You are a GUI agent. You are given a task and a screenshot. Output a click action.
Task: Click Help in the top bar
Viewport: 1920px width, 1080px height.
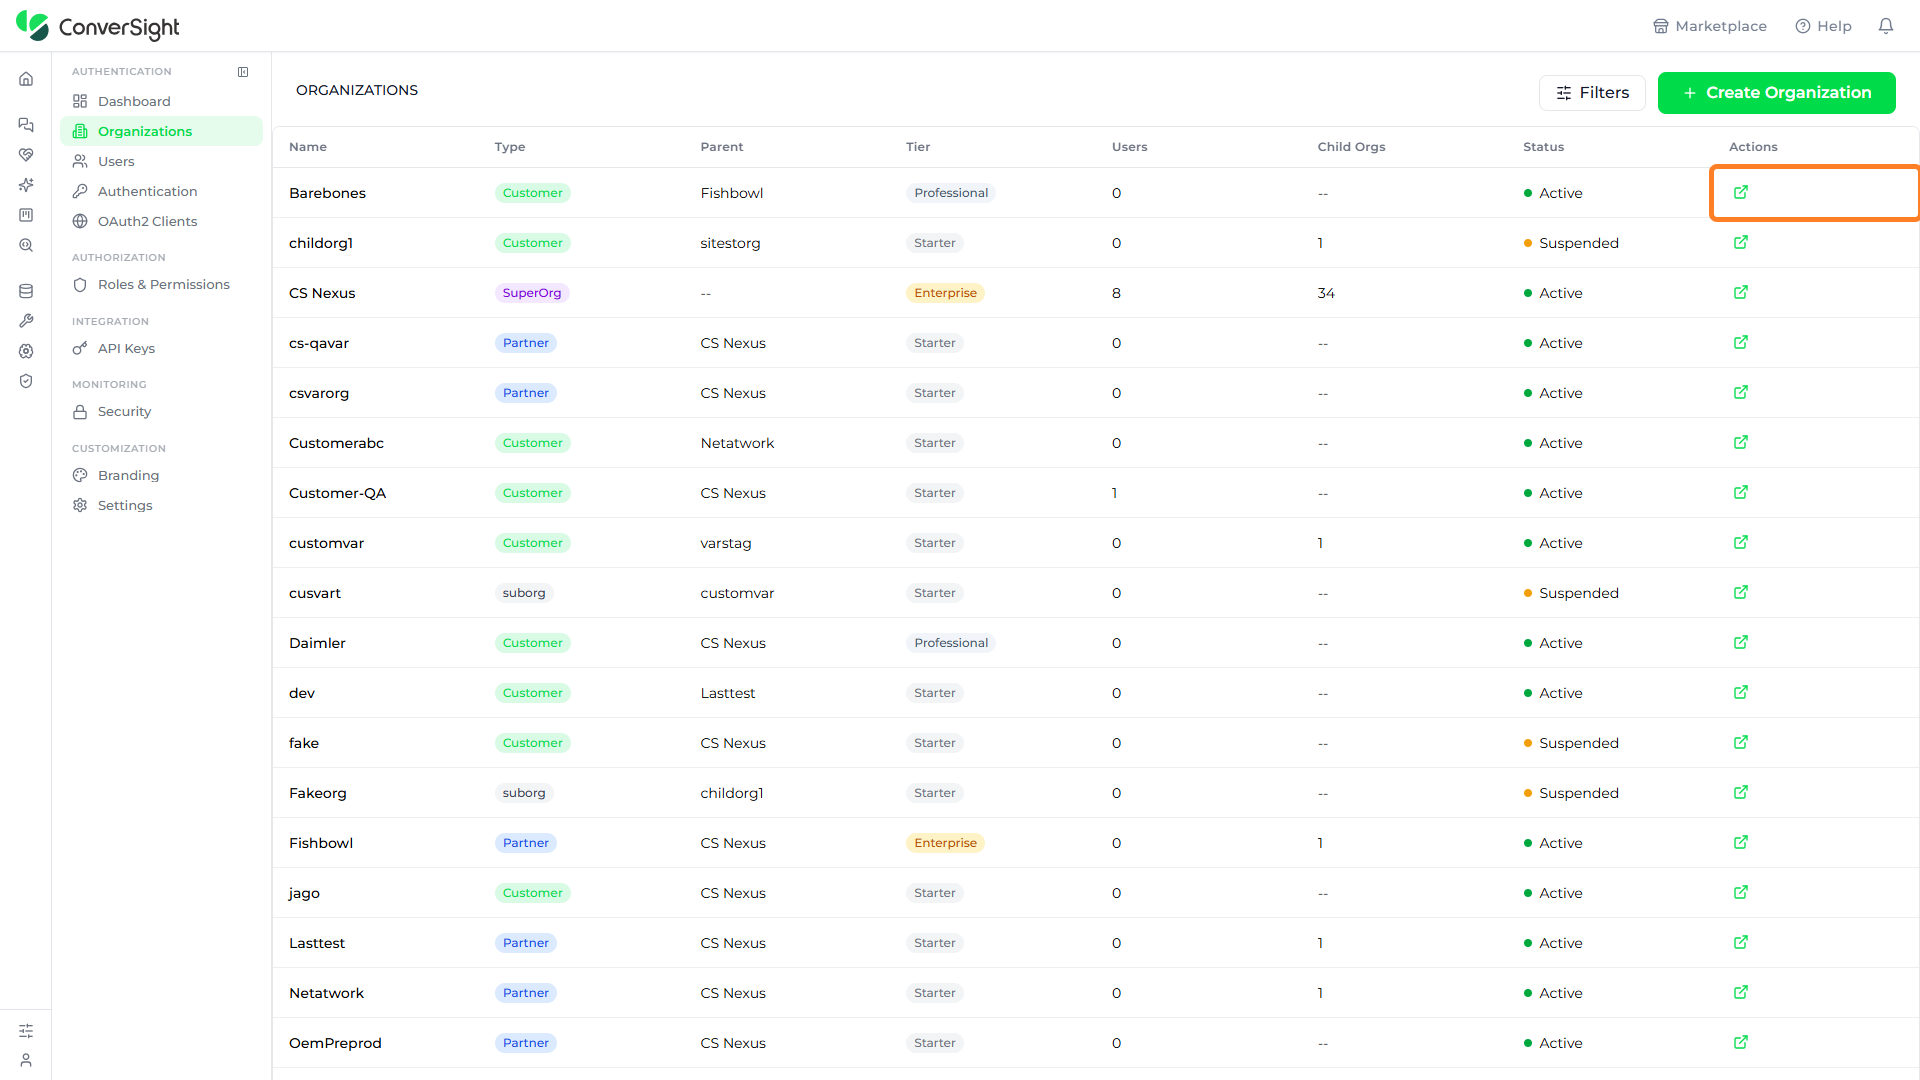[1823, 26]
